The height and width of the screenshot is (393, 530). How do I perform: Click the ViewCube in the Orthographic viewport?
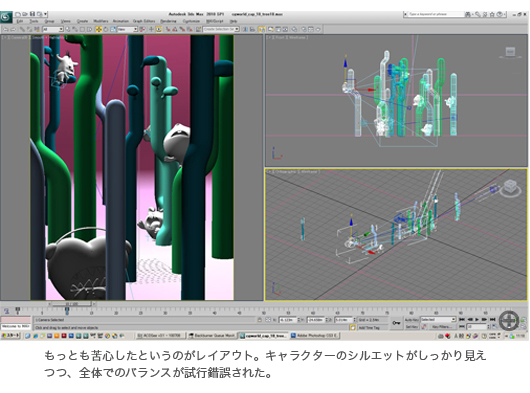pyautogui.click(x=510, y=188)
